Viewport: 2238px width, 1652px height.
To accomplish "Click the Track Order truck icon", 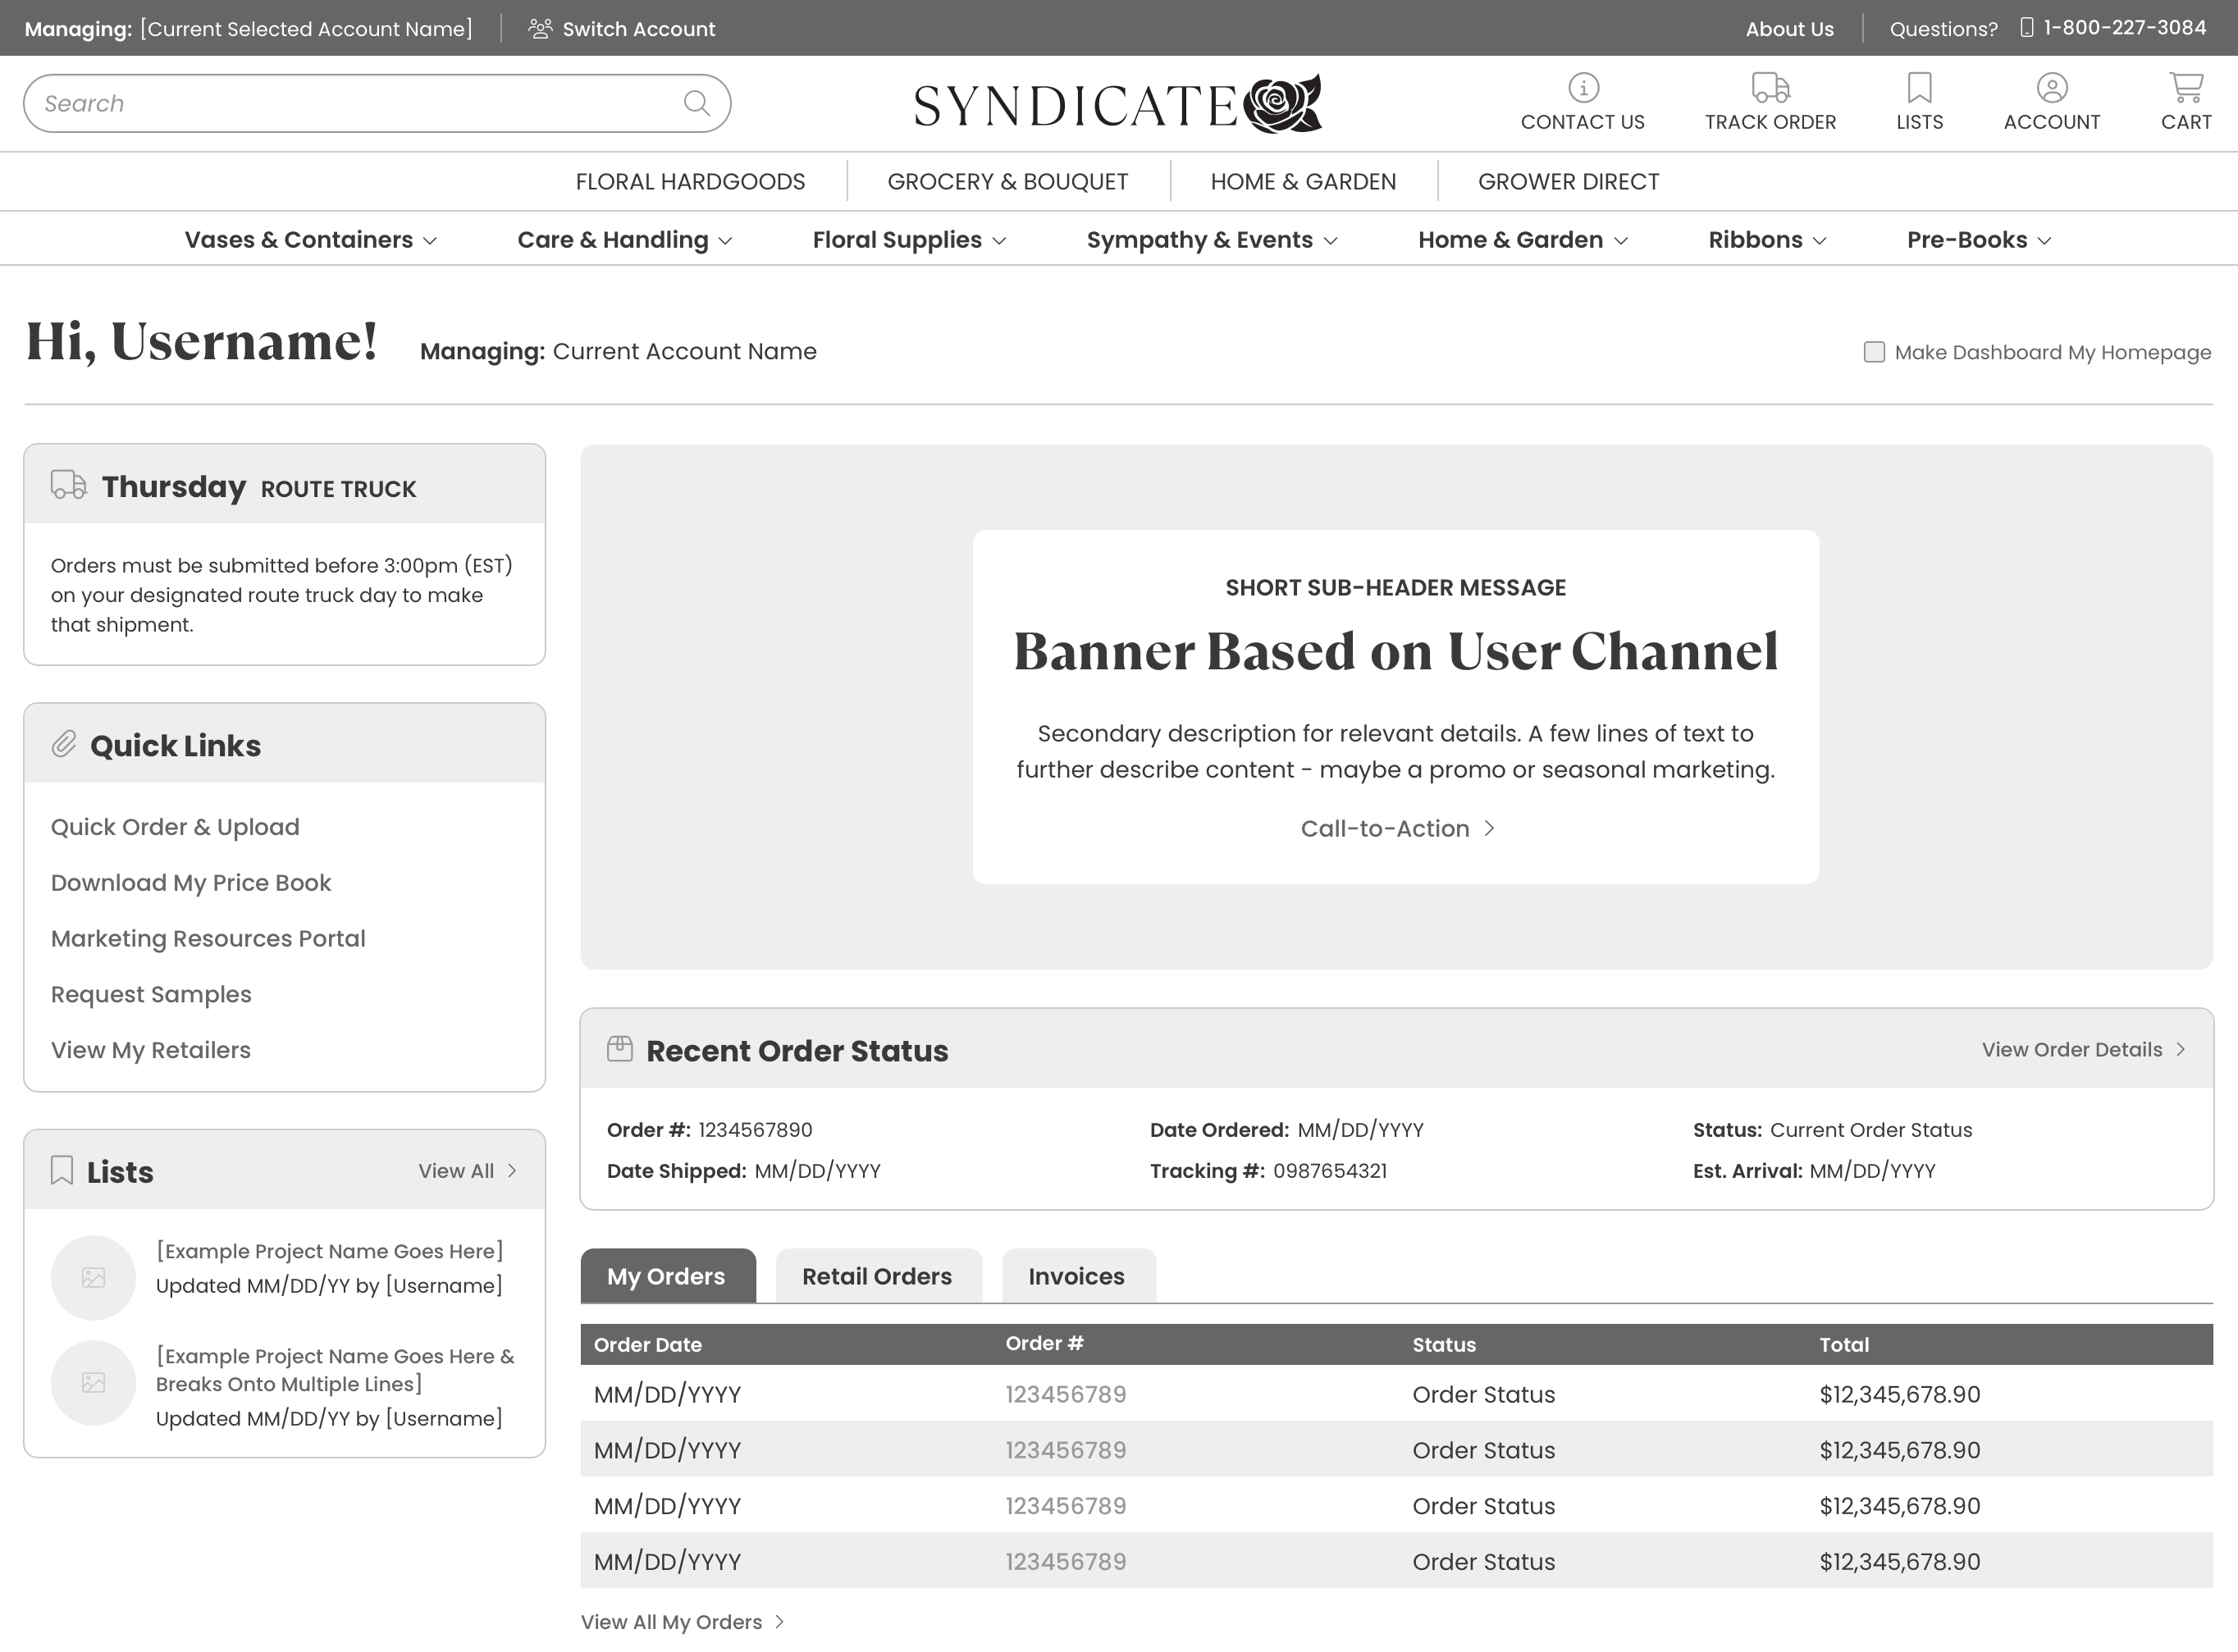I will point(1770,88).
